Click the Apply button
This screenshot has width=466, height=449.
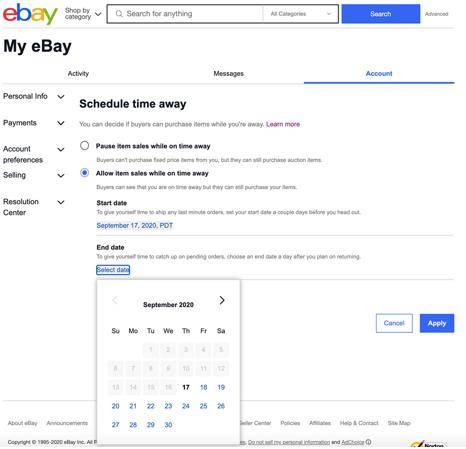coord(437,323)
